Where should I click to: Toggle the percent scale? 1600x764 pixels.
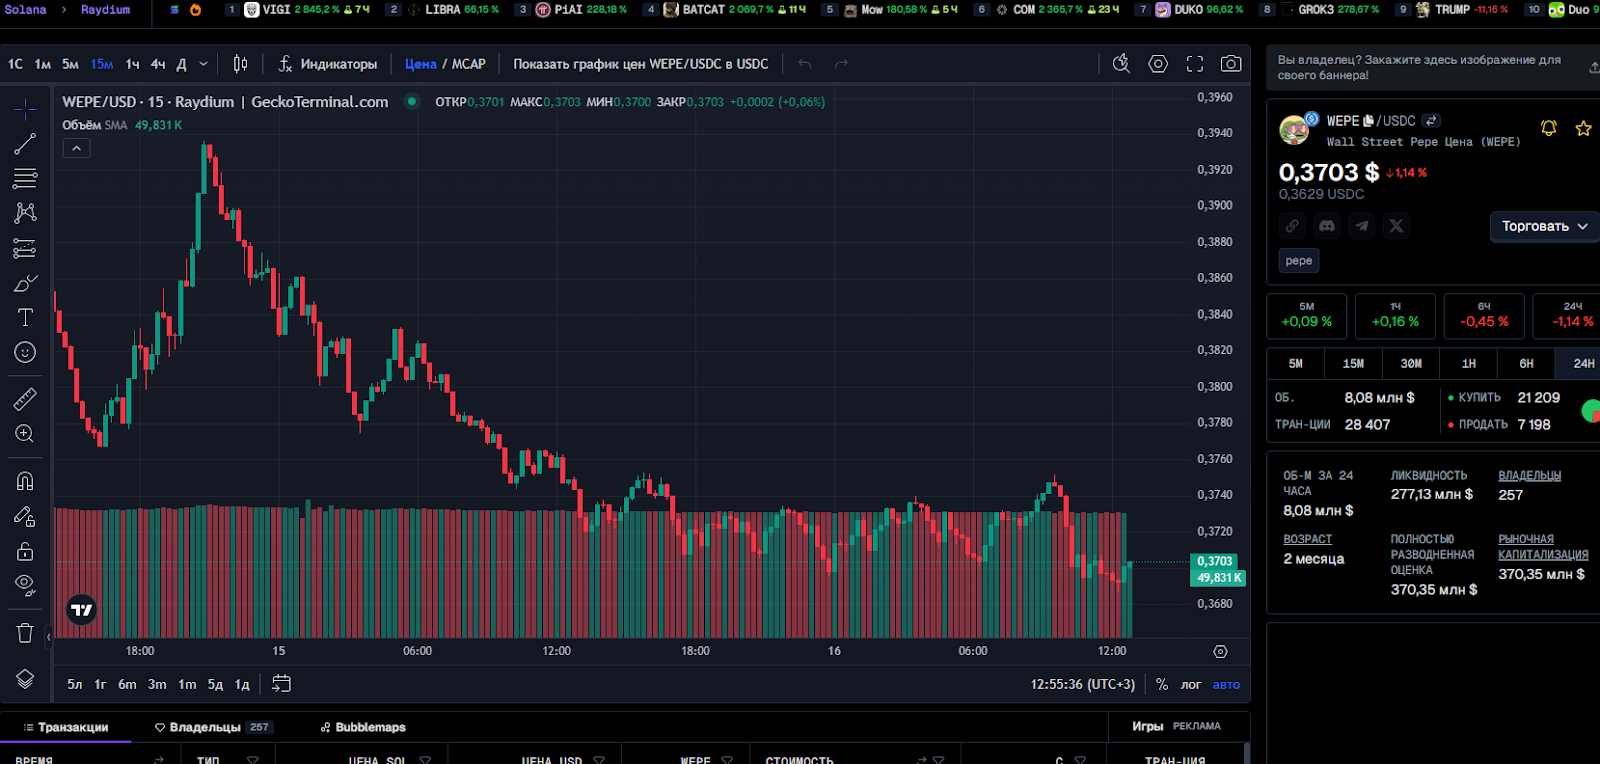click(1161, 684)
